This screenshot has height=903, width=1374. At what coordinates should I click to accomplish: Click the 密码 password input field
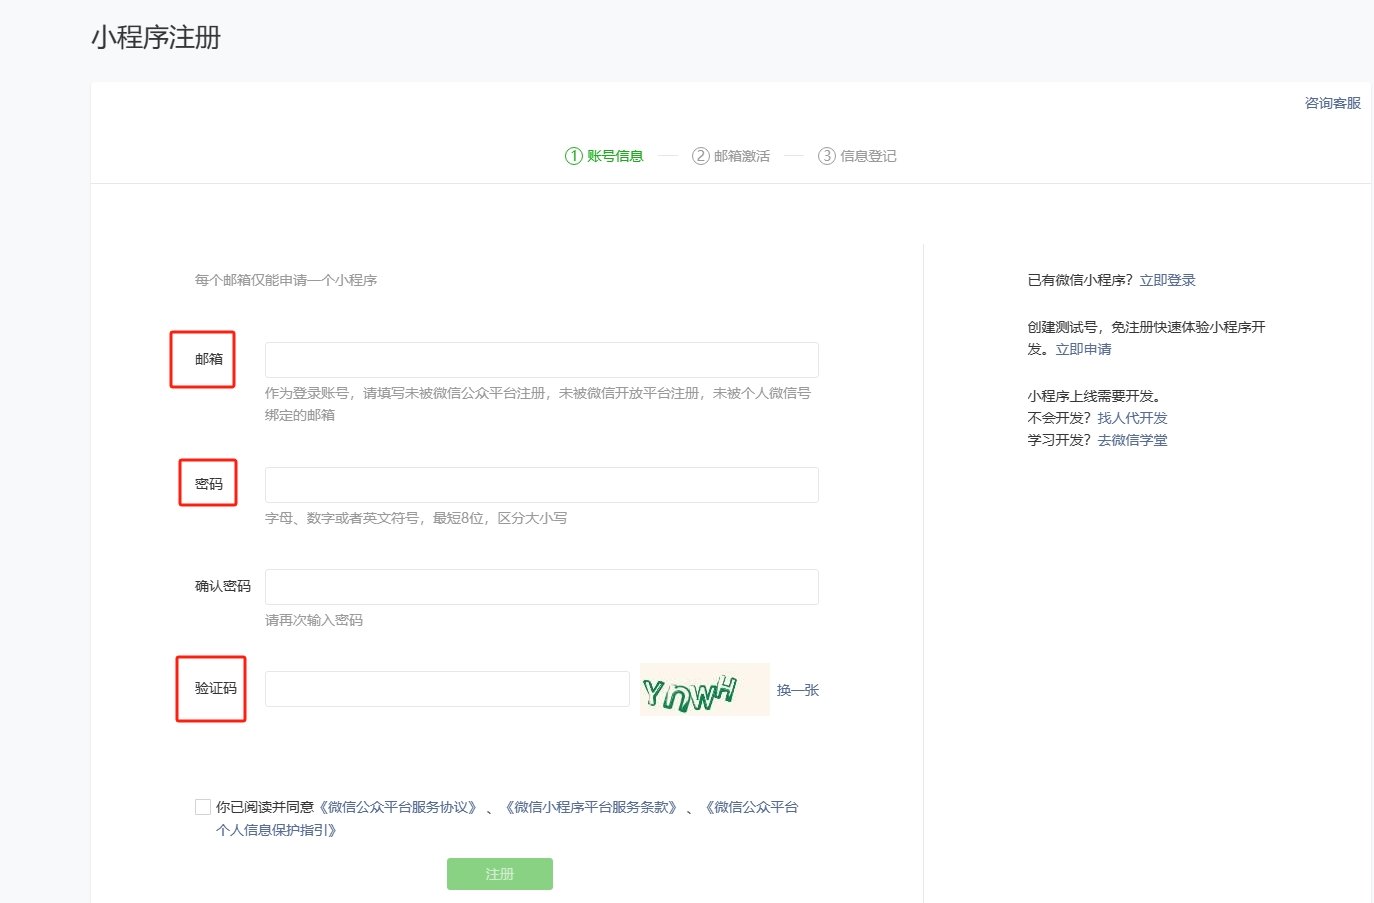coord(541,484)
